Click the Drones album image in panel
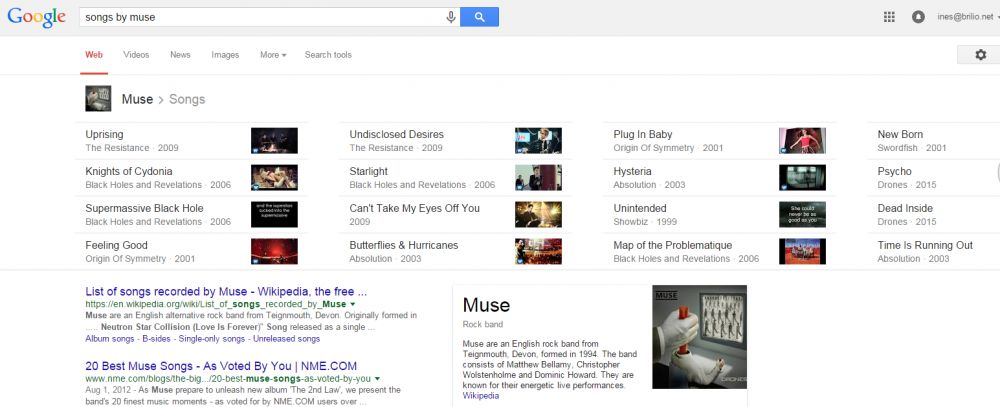The image size is (1000, 407). coord(700,337)
